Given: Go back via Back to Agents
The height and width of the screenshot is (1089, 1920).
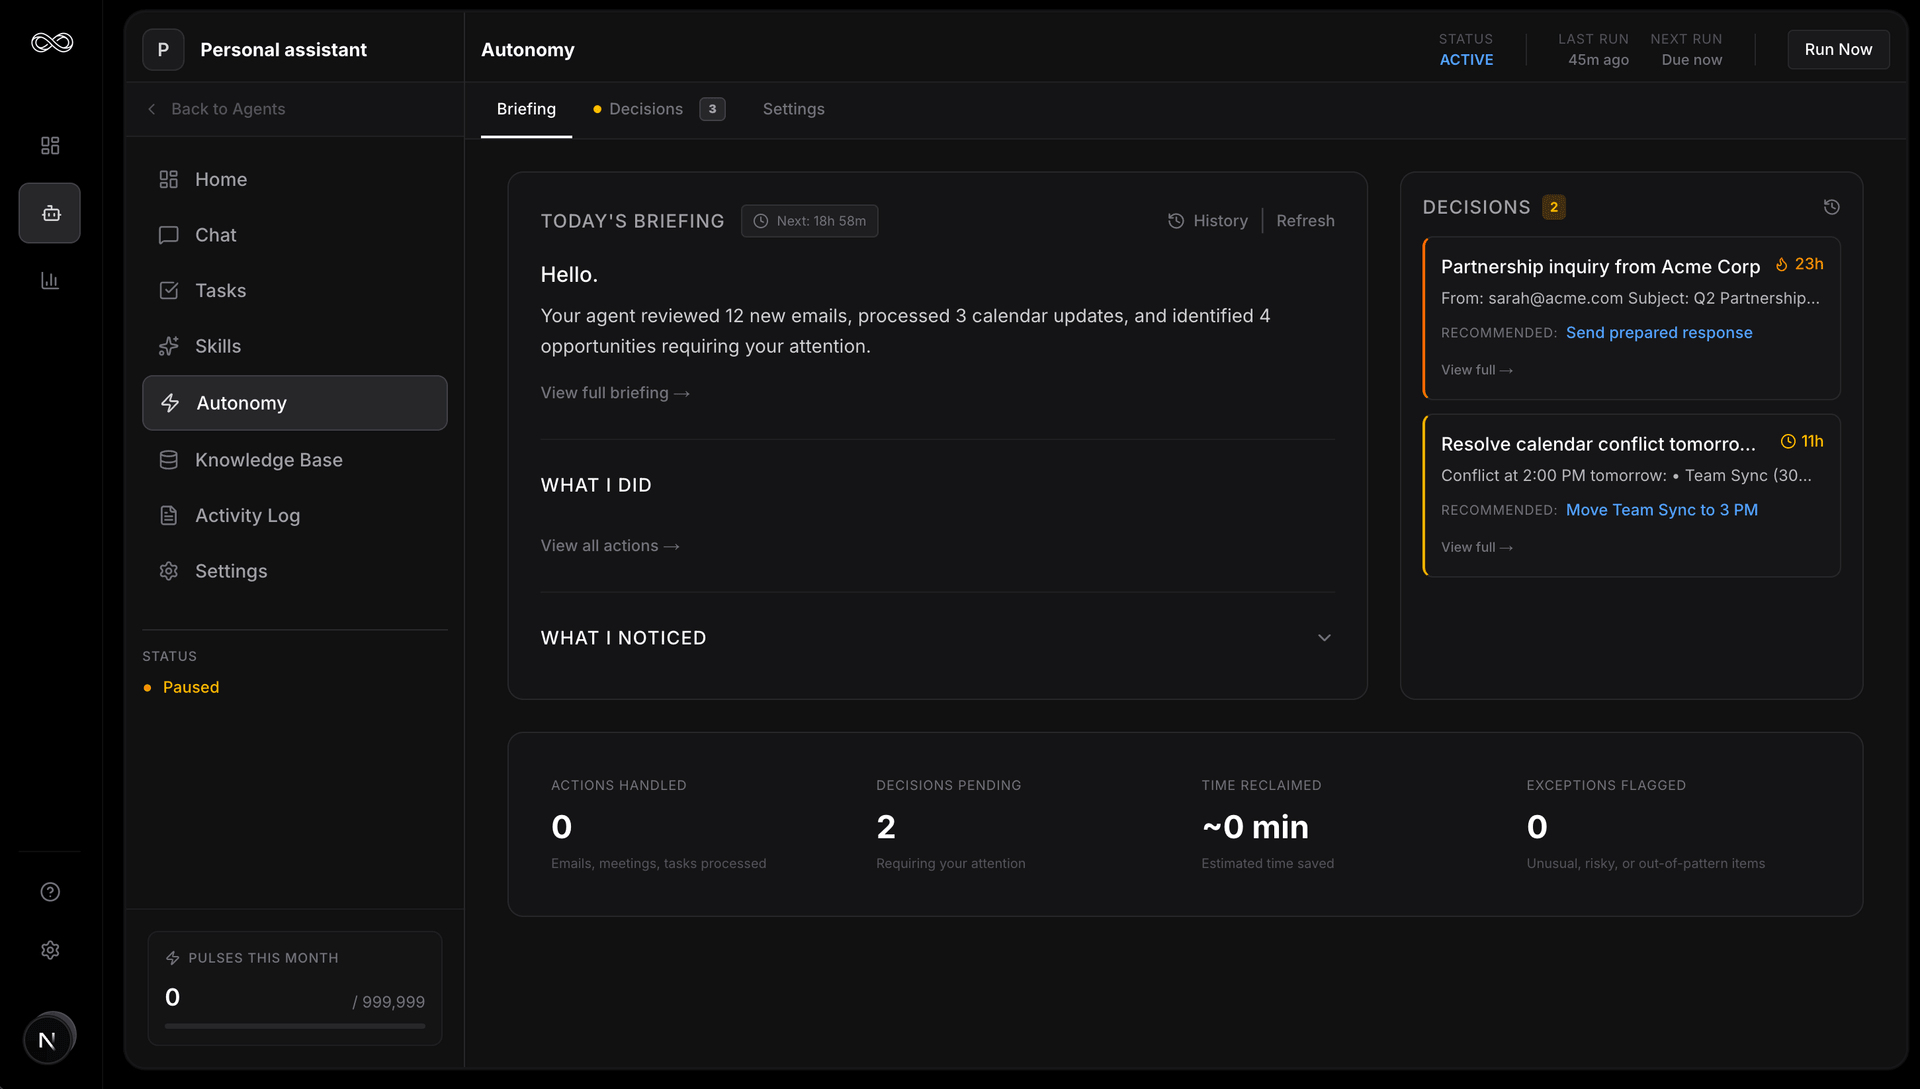Looking at the screenshot, I should point(228,109).
